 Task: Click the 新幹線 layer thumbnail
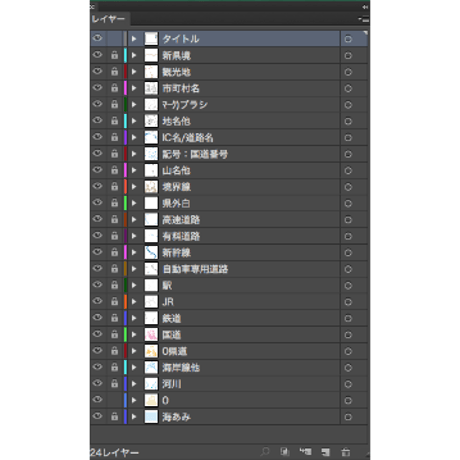(x=151, y=253)
